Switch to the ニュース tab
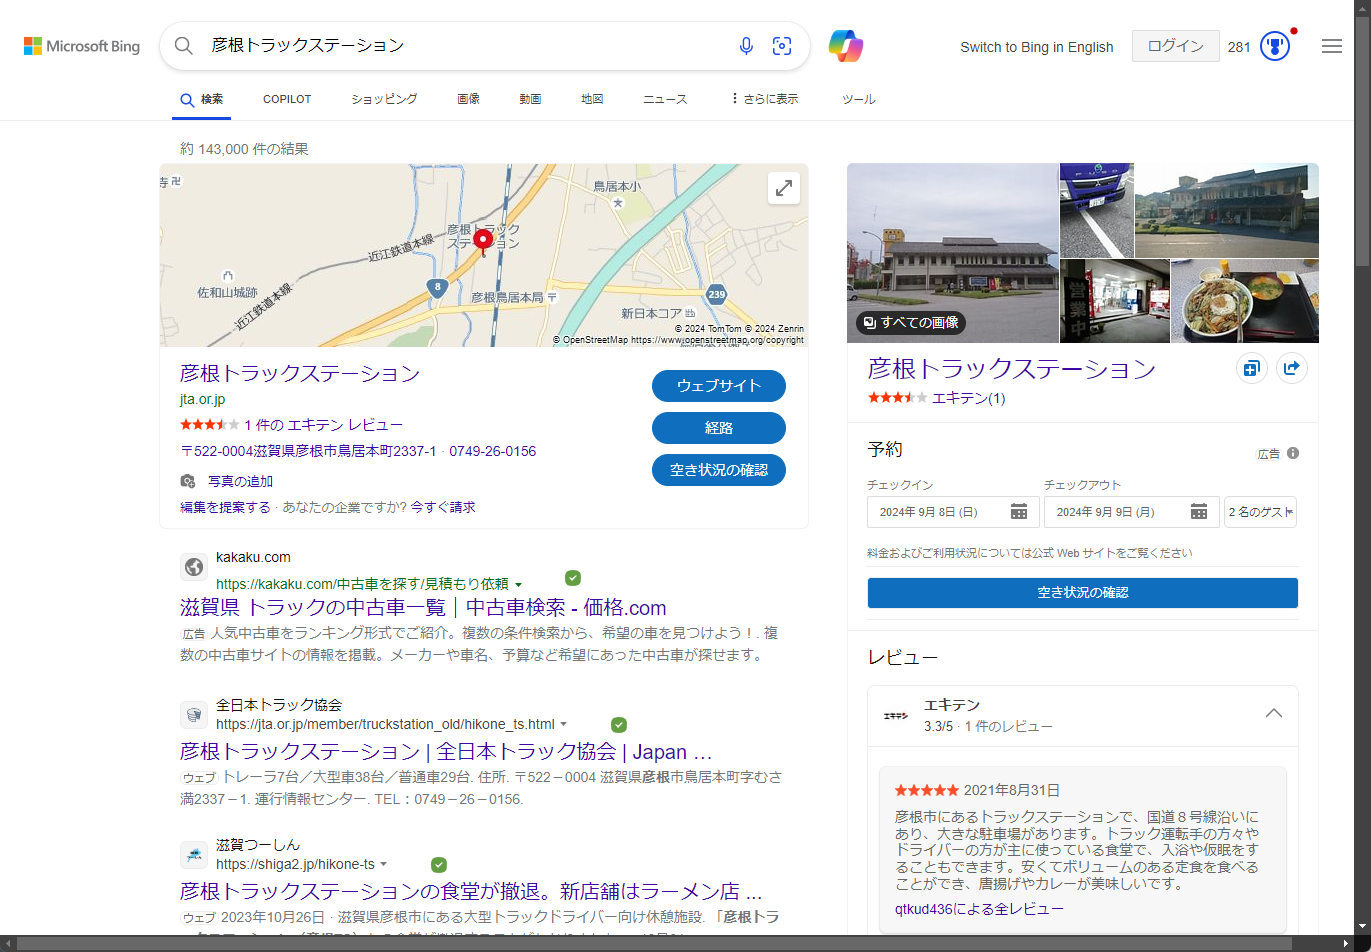 [665, 99]
